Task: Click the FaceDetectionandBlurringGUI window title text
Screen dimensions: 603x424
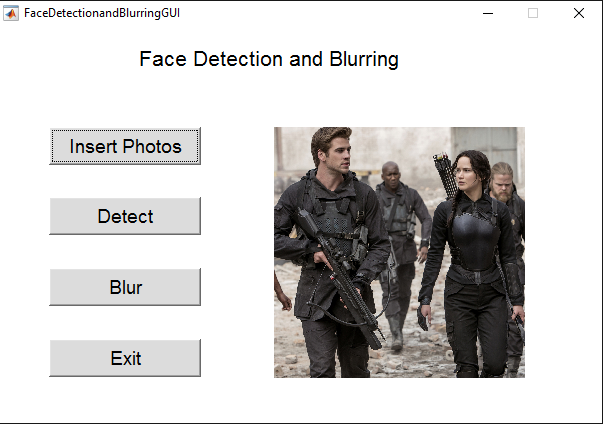Action: click(102, 13)
